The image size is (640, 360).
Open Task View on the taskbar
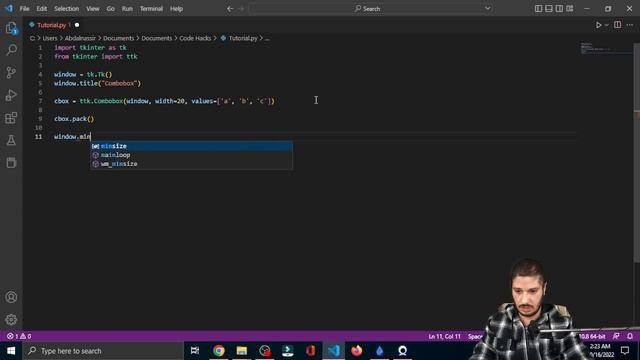pyautogui.click(x=195, y=351)
